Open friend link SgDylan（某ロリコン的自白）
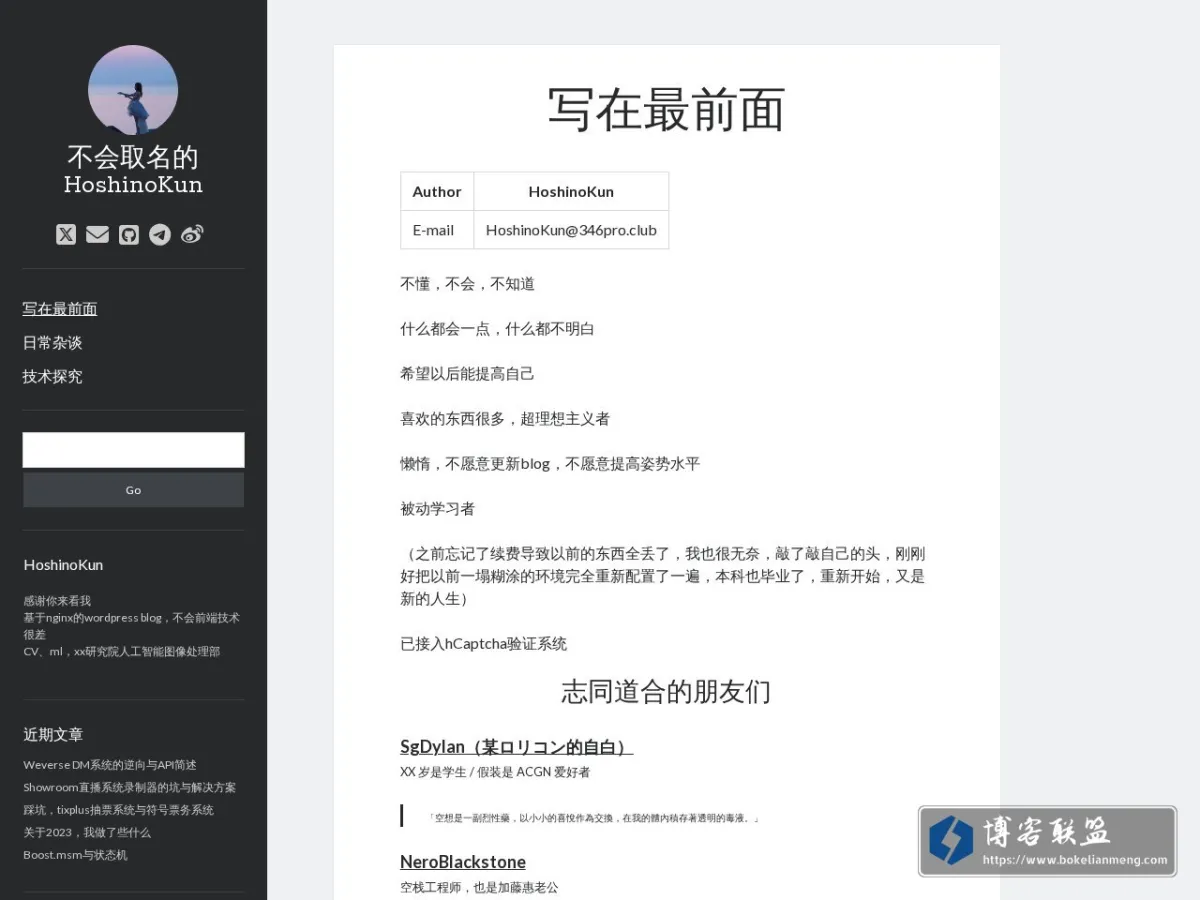The image size is (1200, 900). 517,747
